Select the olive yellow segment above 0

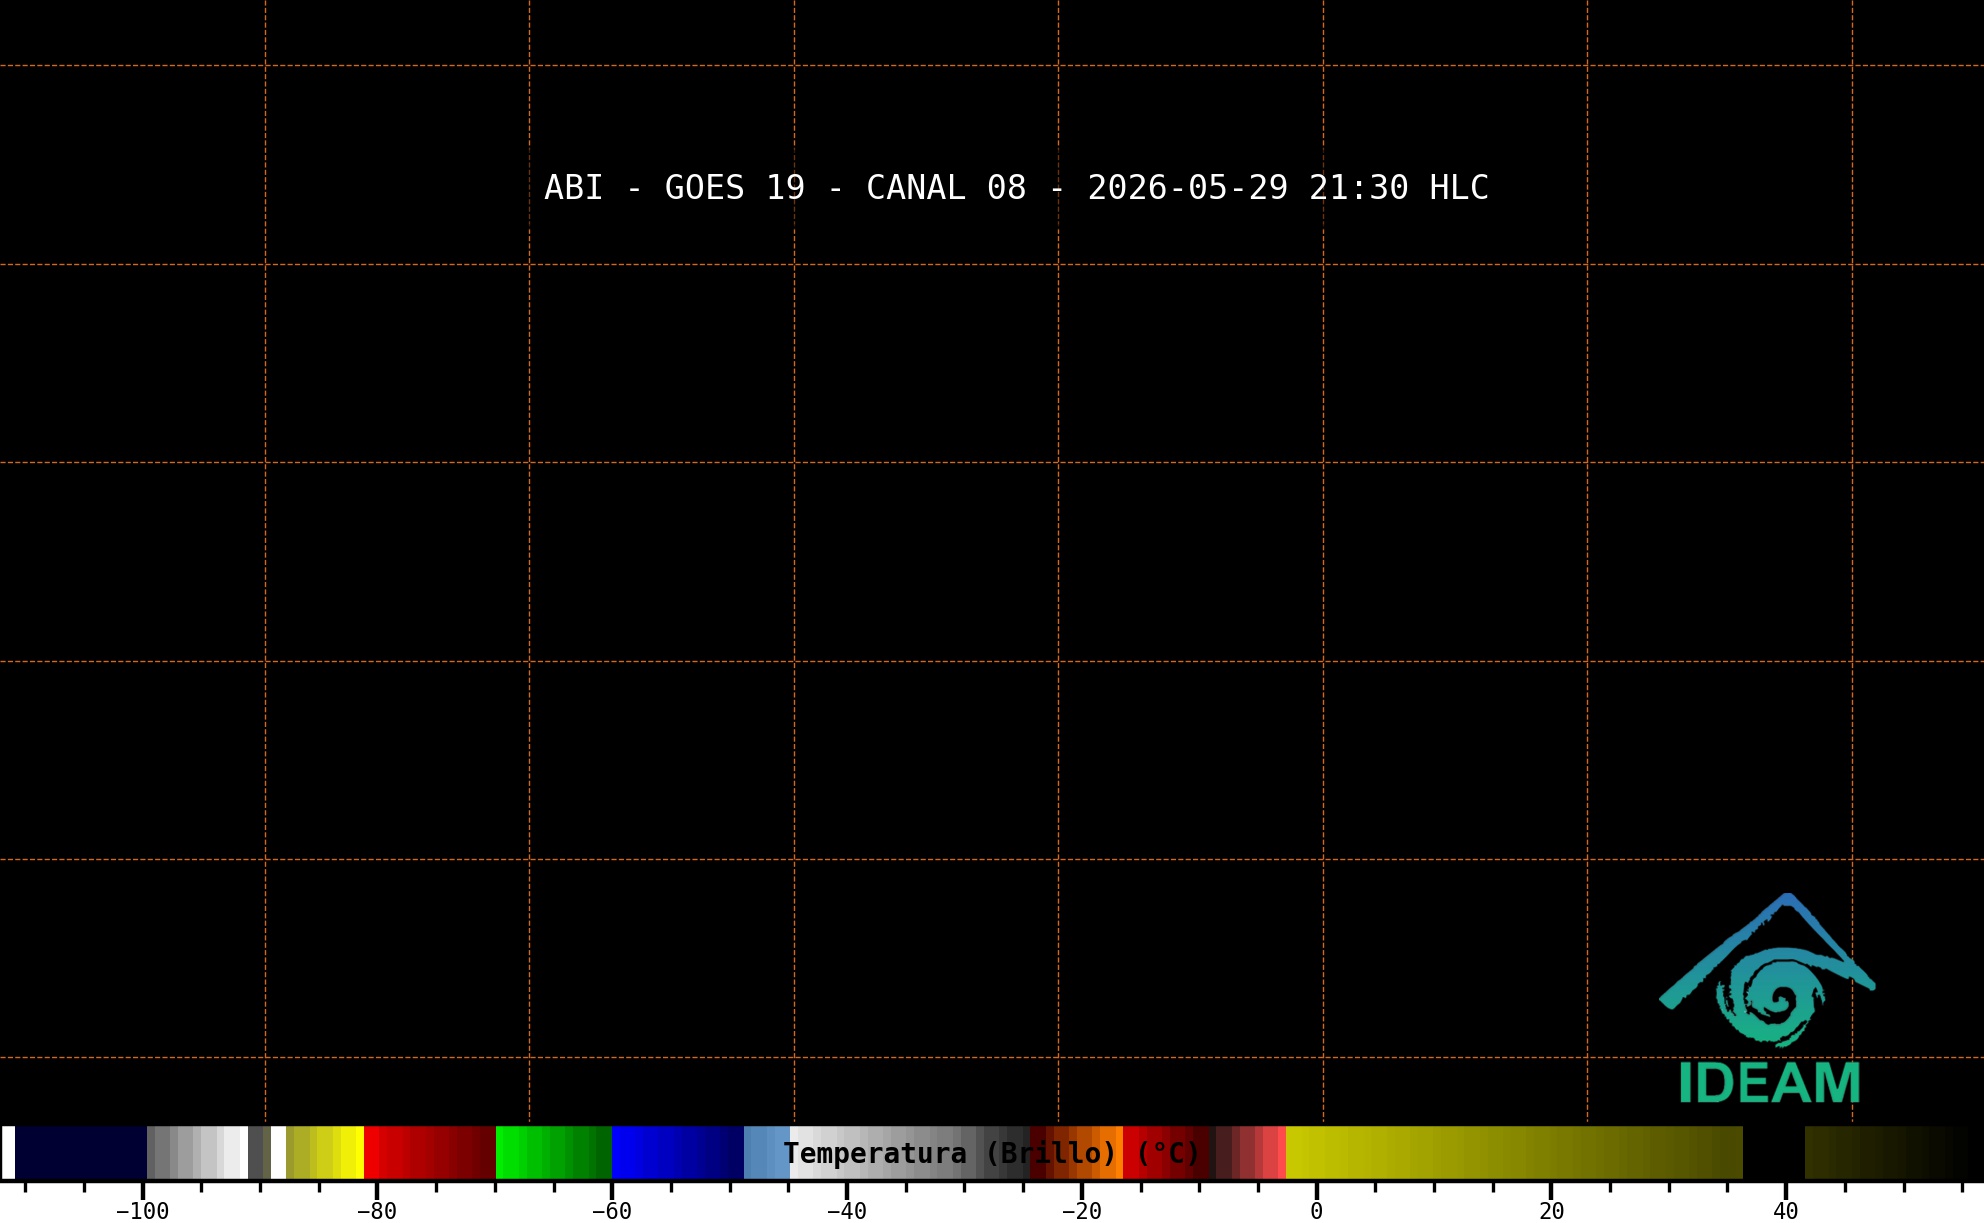coord(1514,1153)
